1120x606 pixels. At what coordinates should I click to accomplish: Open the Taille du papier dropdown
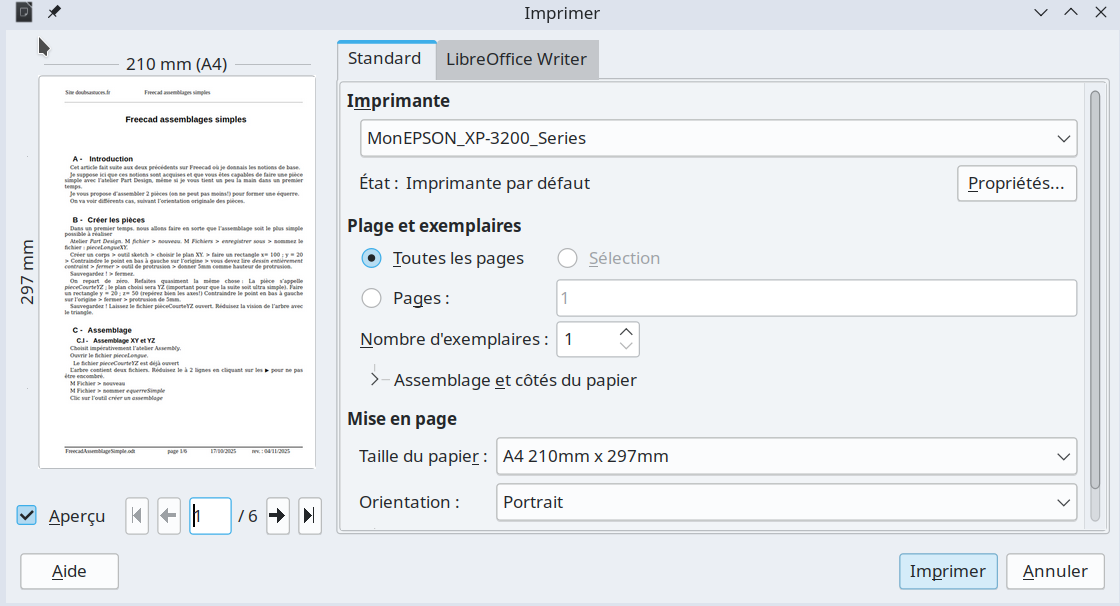(x=785, y=457)
